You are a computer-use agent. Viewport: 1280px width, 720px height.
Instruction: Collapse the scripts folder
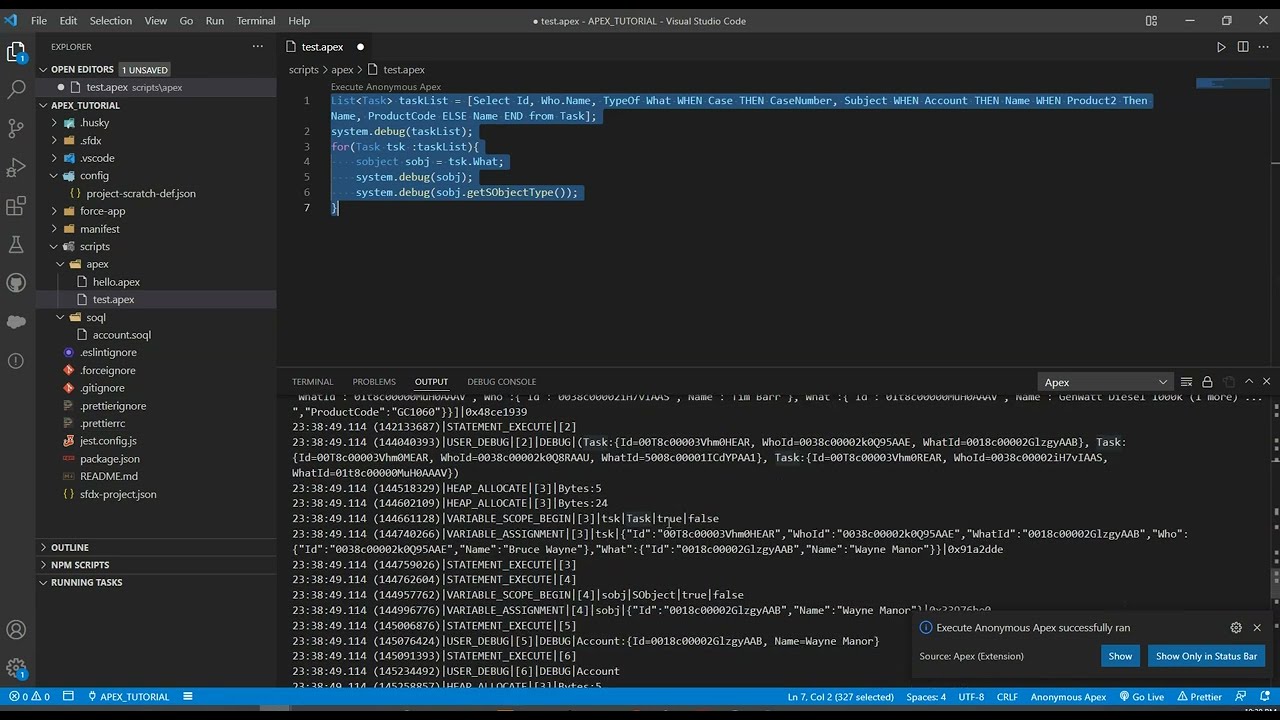(156, 247)
